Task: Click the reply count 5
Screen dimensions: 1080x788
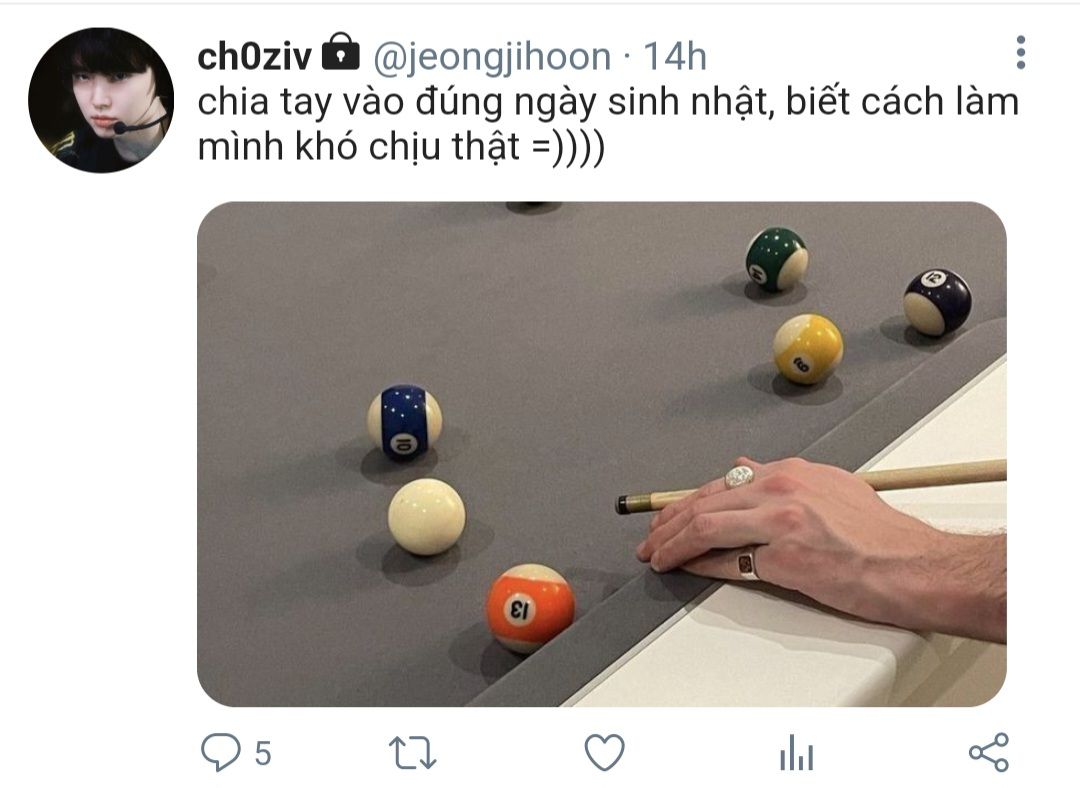Action: 263,753
